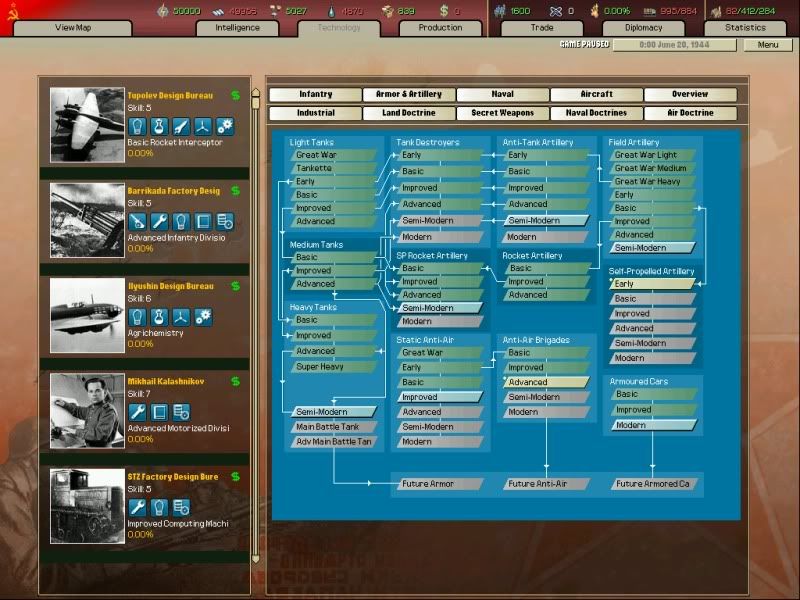Click the flask icon in Ilyushin Design Bureau's row
Screen dimensions: 800x600
[159, 317]
